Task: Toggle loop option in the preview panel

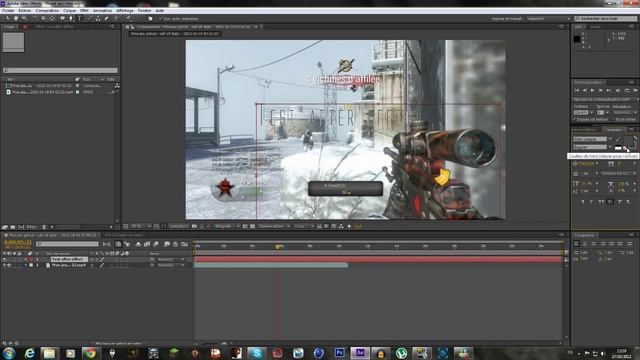Action: coord(627,90)
